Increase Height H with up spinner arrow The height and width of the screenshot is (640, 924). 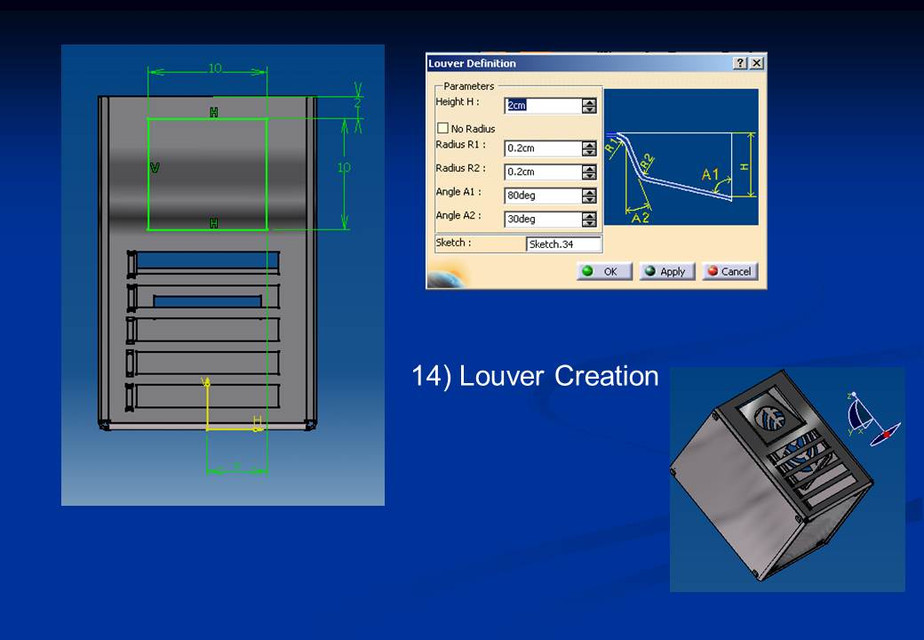(x=589, y=102)
